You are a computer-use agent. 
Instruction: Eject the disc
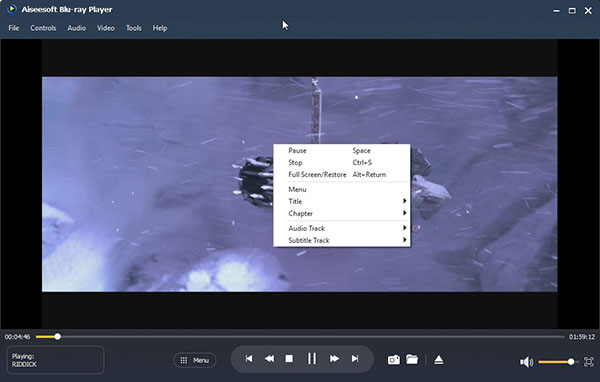click(439, 360)
